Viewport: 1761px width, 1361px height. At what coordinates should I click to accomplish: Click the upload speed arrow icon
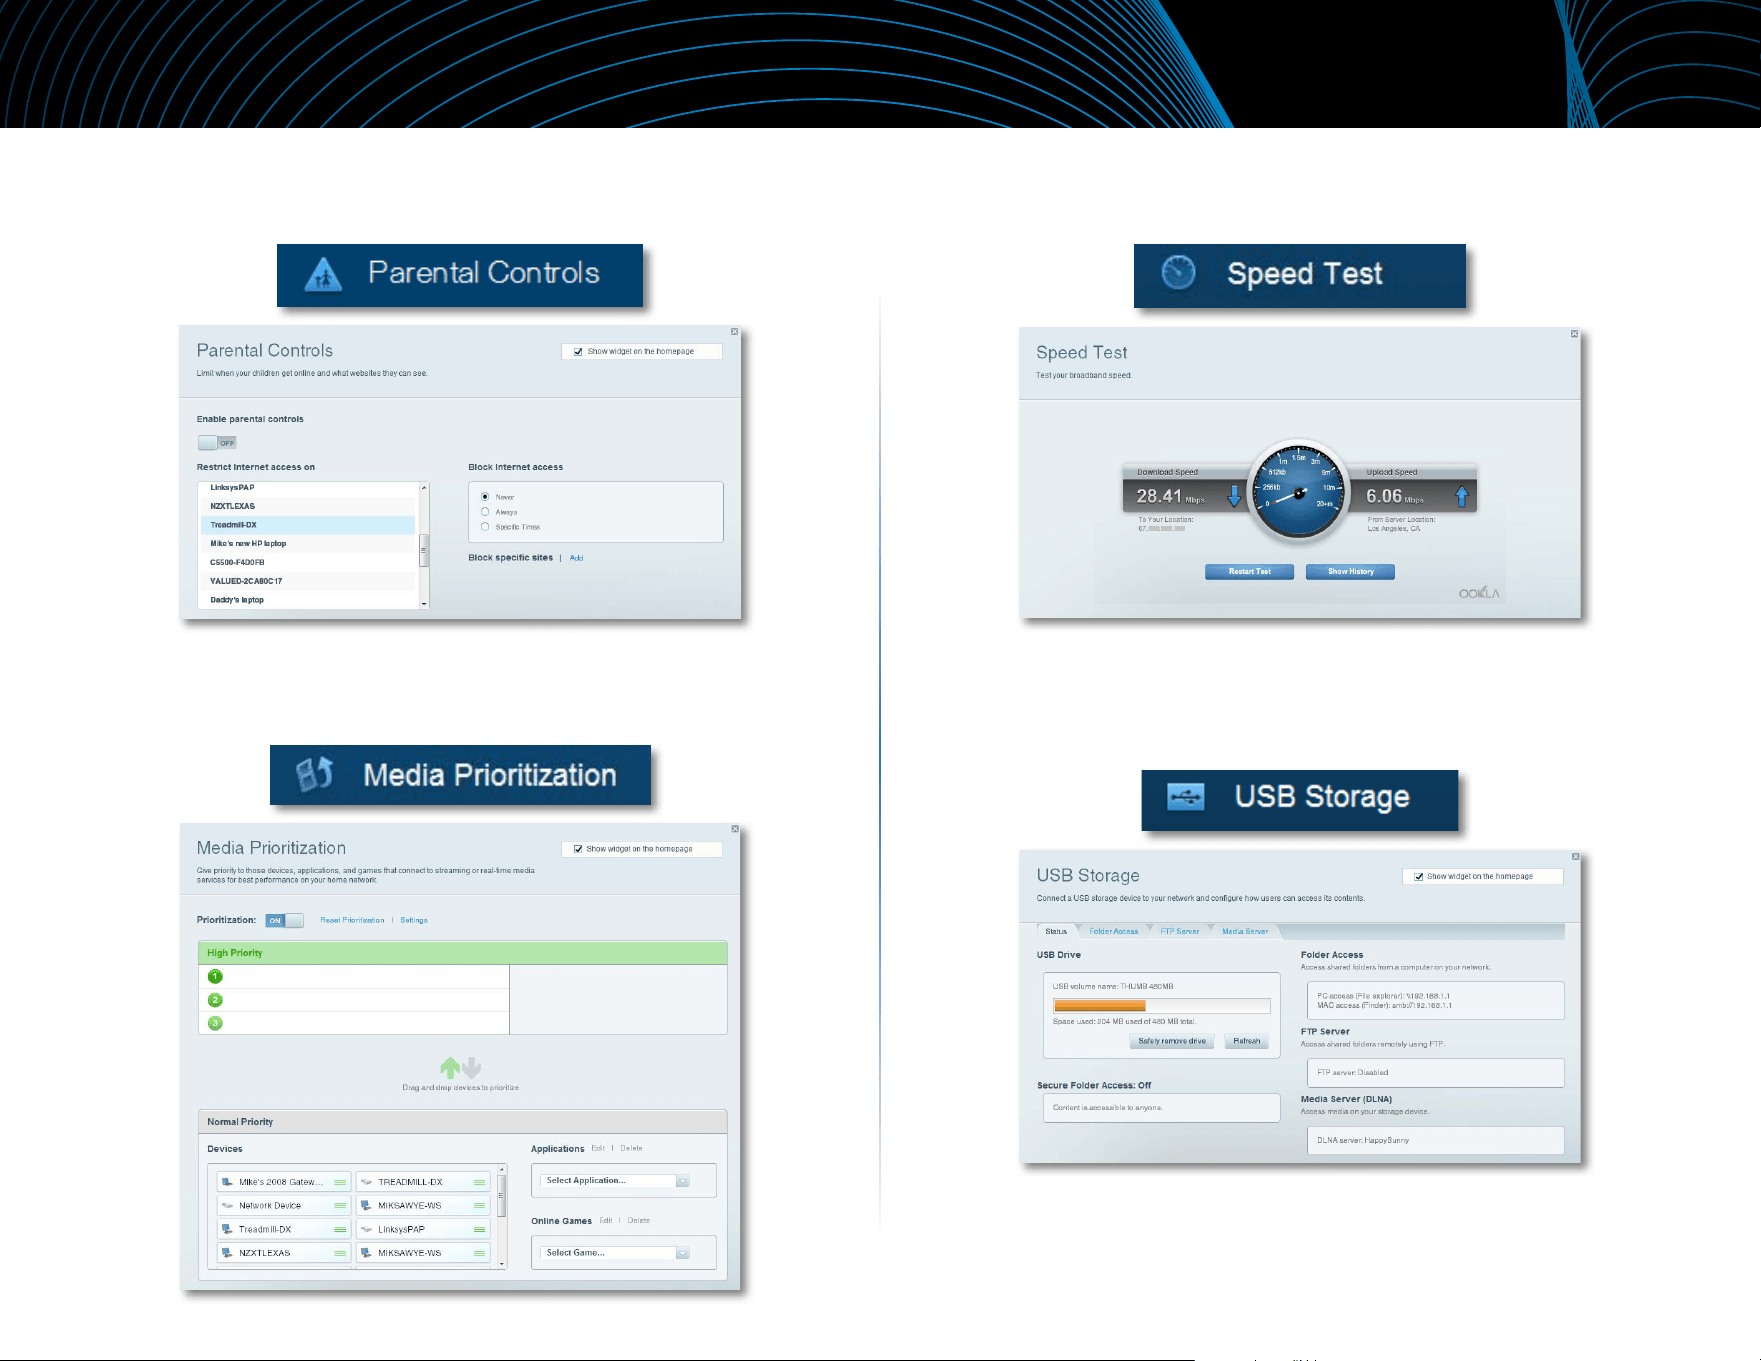click(x=1461, y=496)
